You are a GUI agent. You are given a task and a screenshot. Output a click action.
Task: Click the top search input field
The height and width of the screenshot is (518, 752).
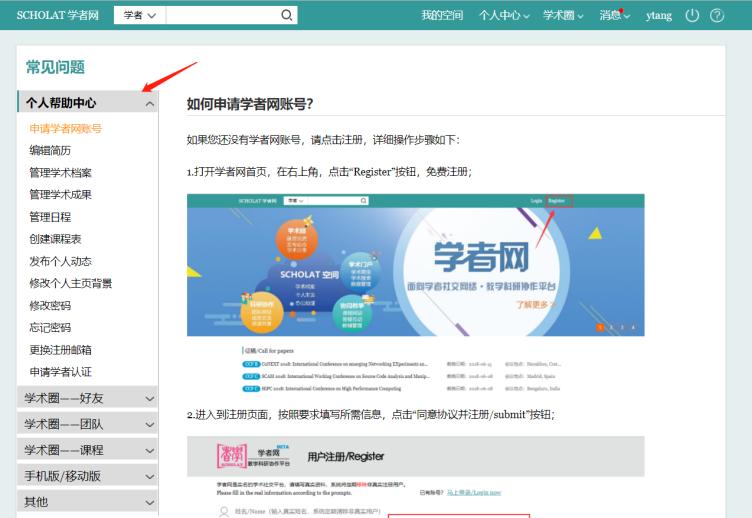click(x=223, y=15)
